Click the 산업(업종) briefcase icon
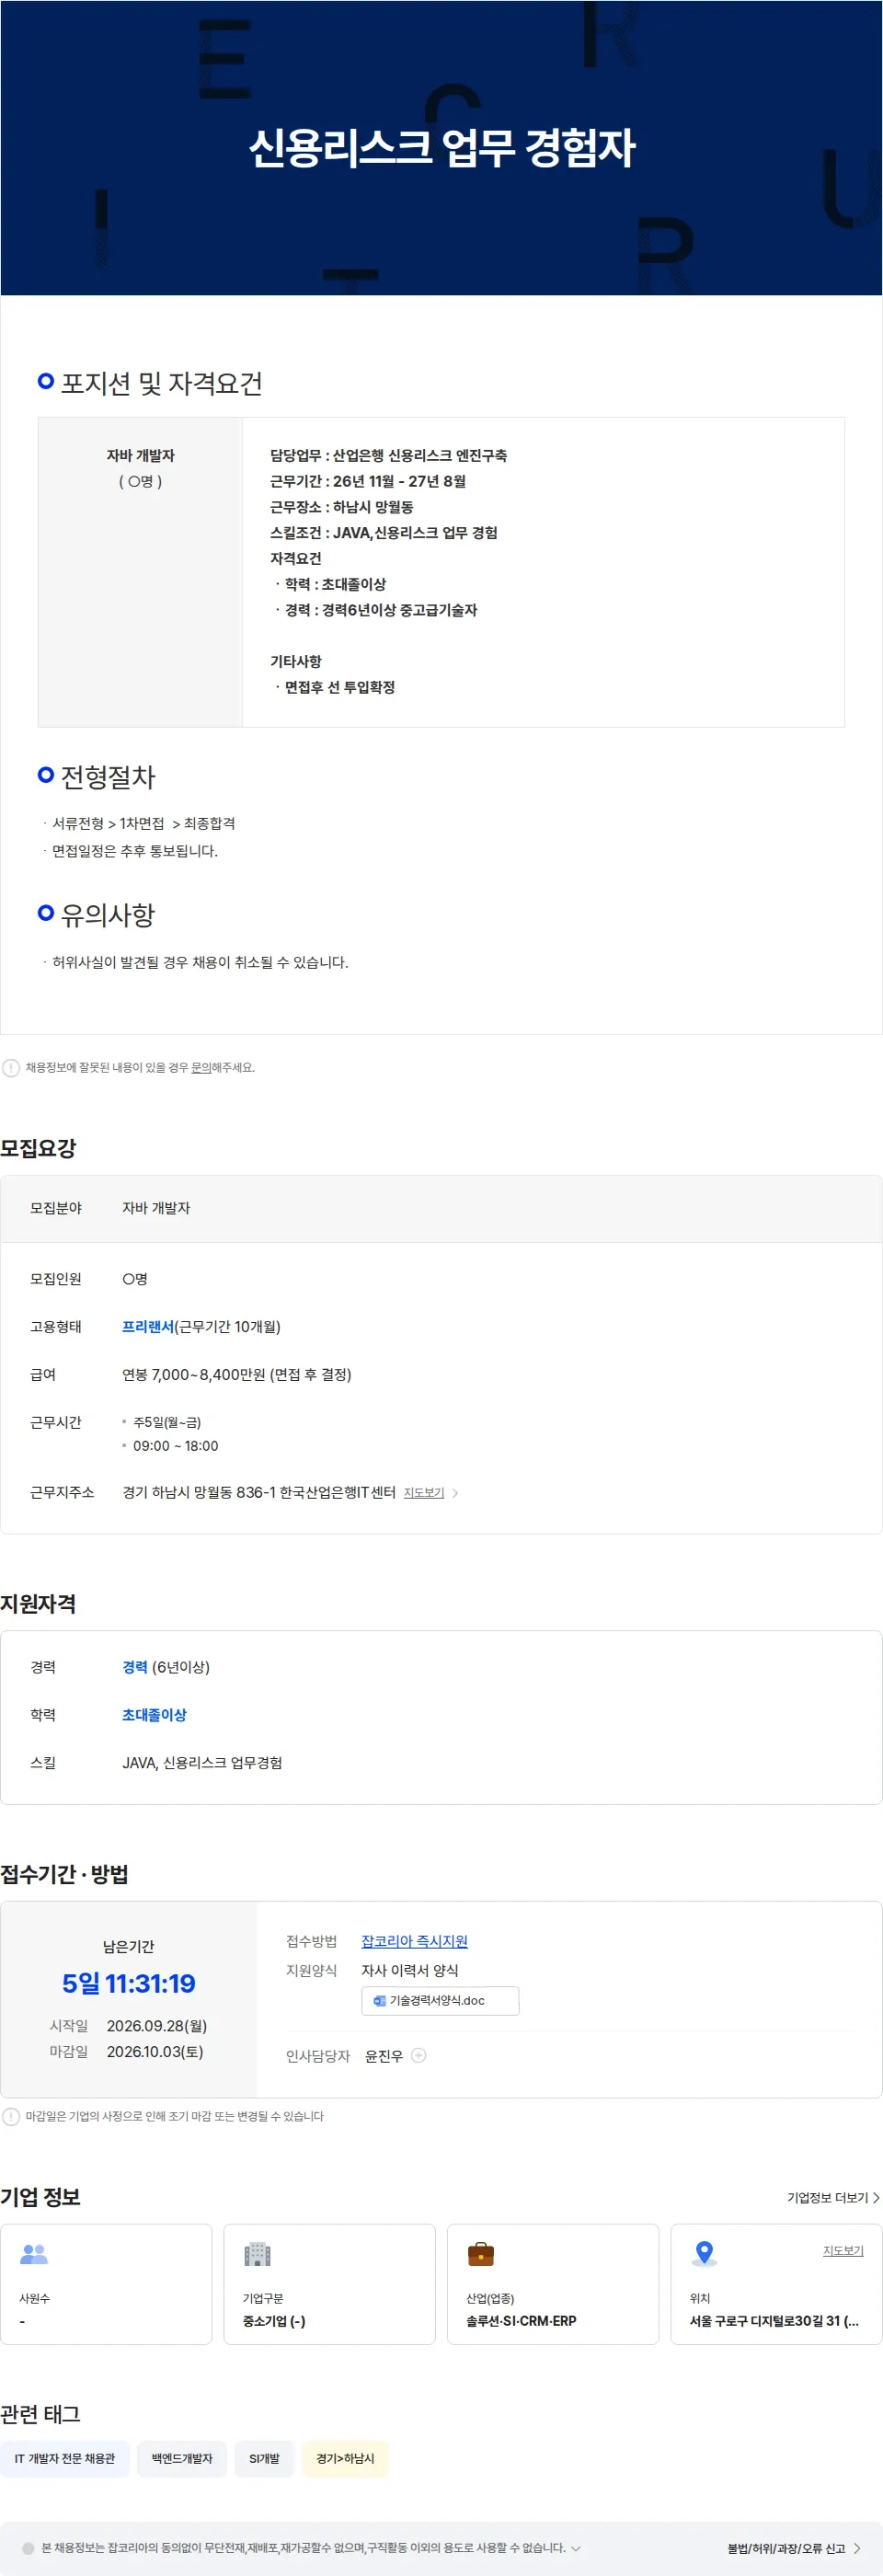 (481, 2254)
